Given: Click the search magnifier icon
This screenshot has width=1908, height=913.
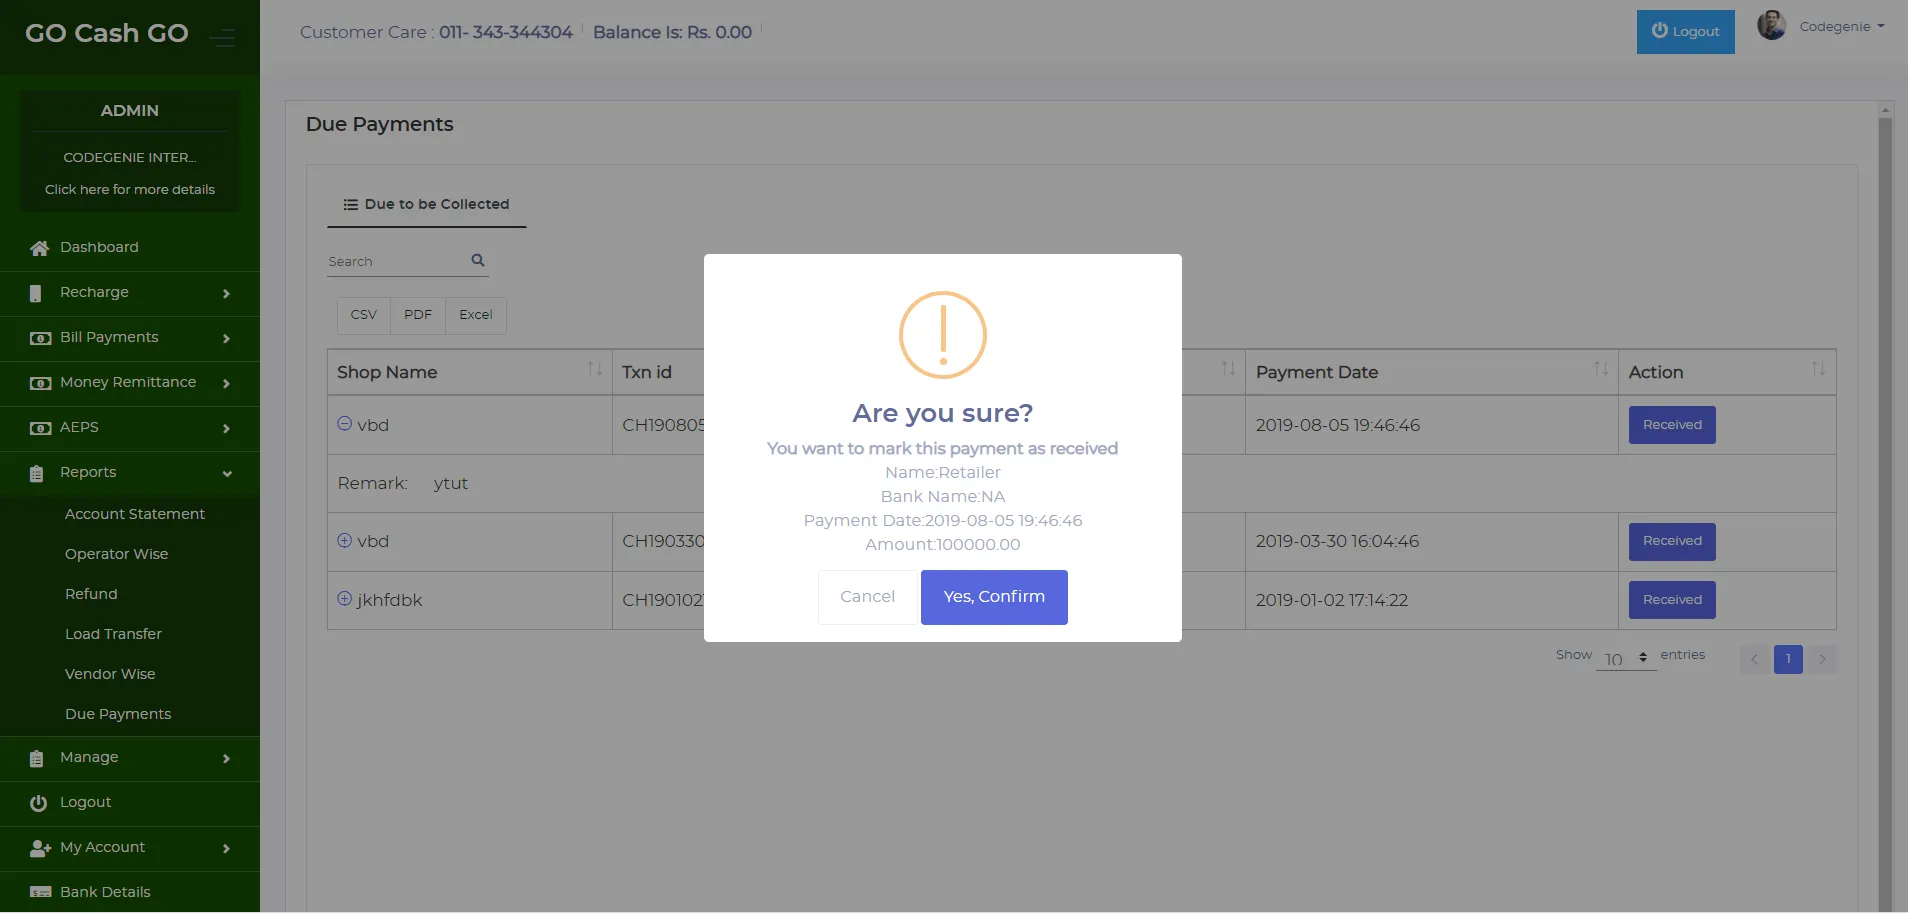Looking at the screenshot, I should point(478,260).
